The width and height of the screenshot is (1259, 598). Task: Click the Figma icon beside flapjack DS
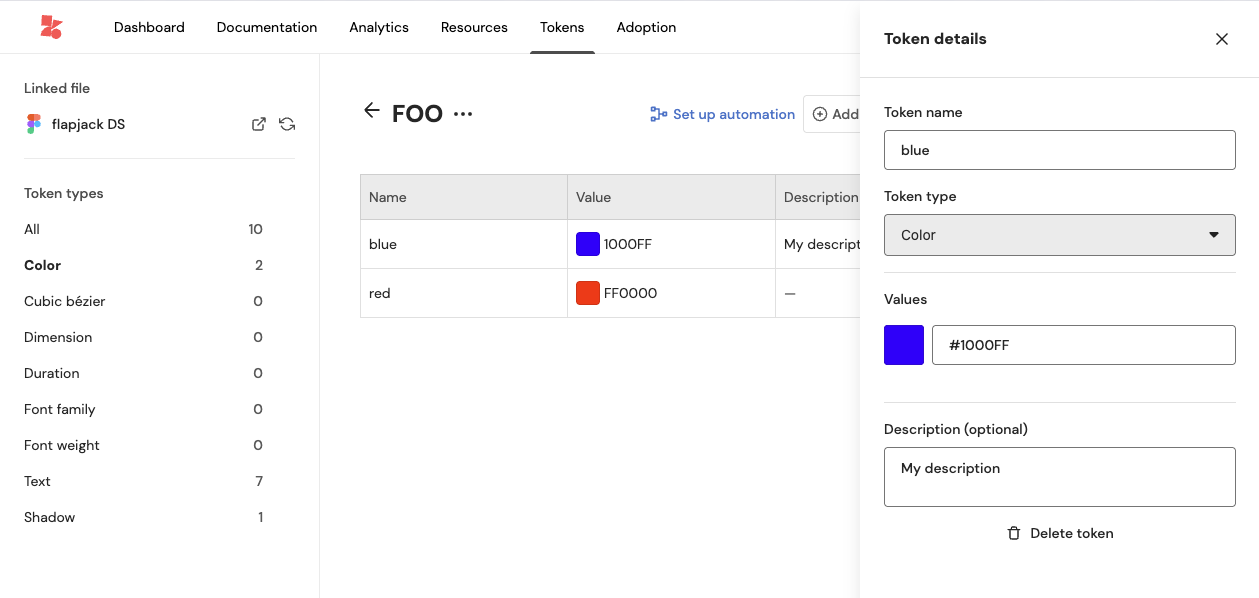point(34,124)
